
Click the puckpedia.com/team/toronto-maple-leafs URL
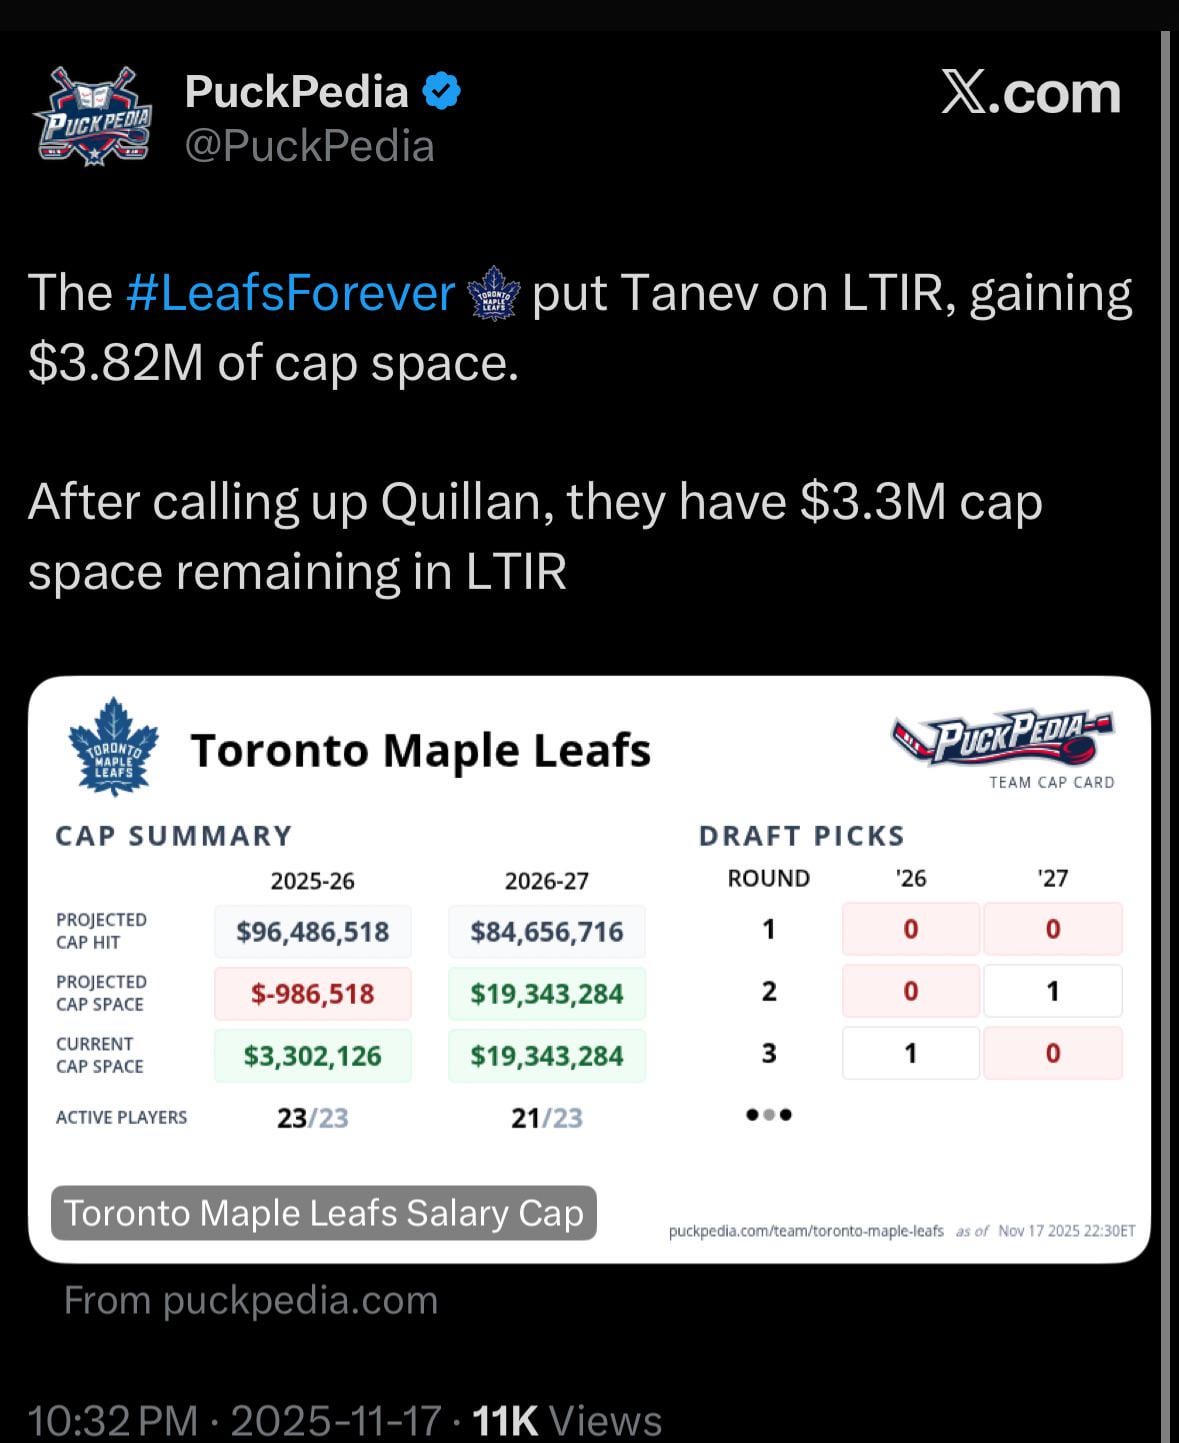[806, 1231]
